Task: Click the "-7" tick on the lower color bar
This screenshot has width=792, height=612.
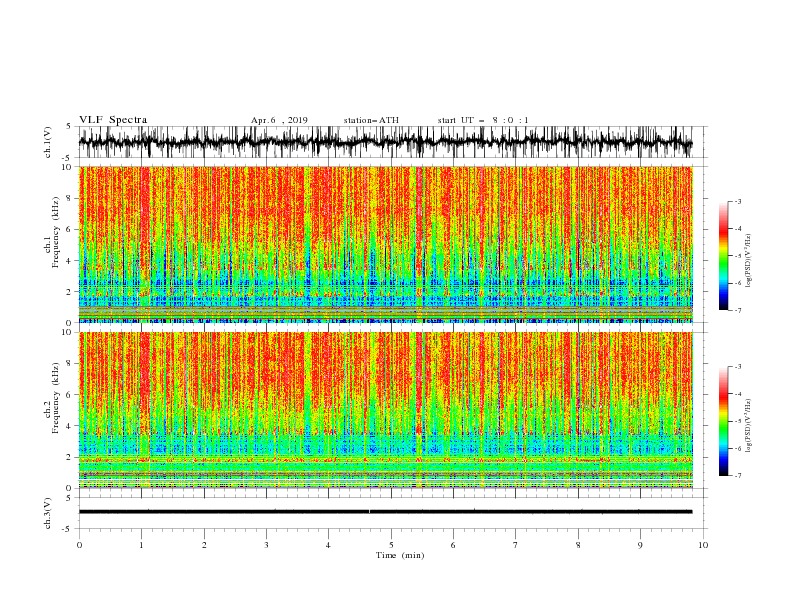Action: pos(737,476)
